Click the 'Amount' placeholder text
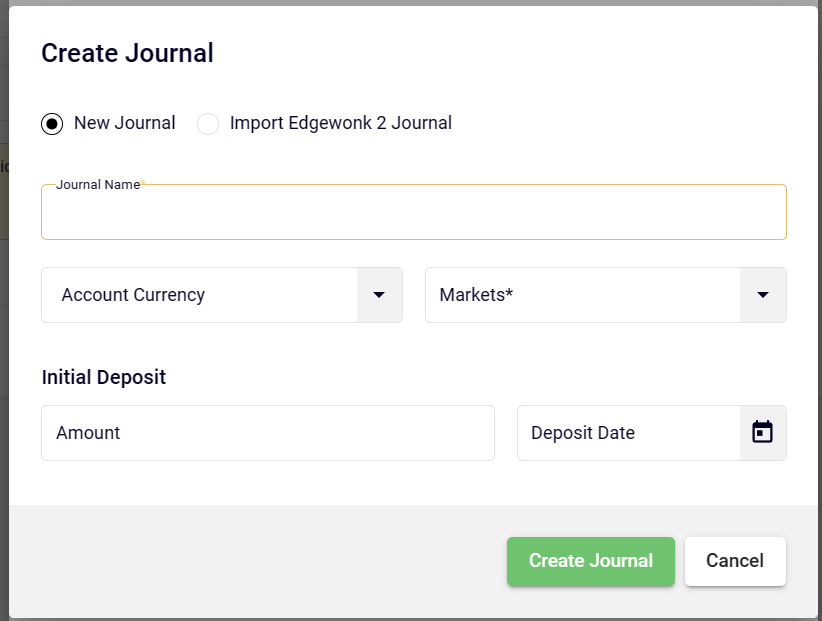Viewport: 822px width, 621px height. [x=88, y=433]
